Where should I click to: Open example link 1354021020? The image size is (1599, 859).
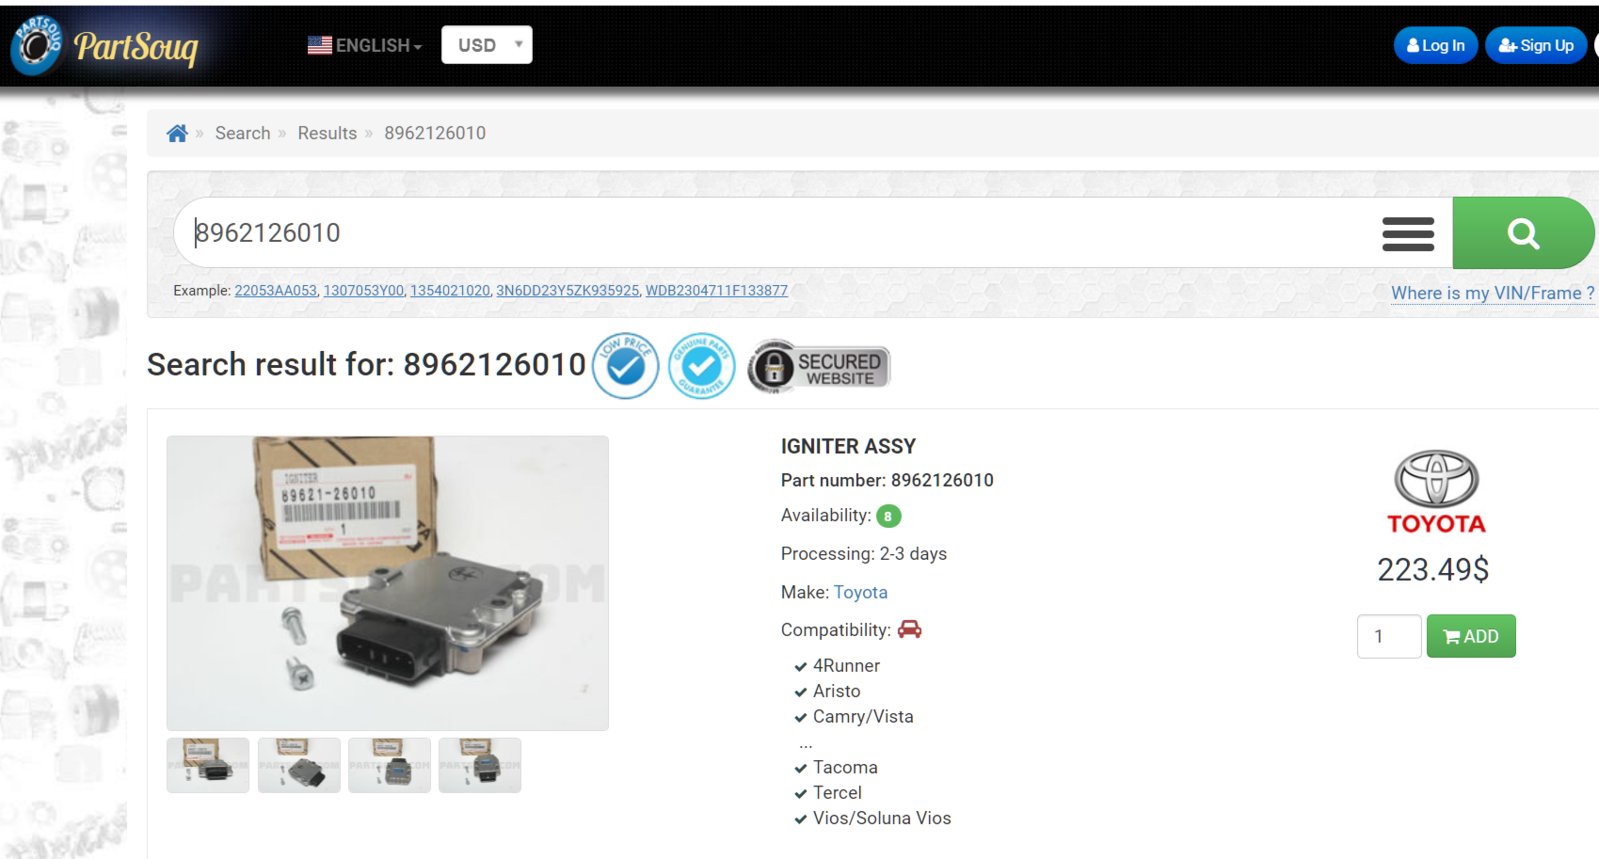pos(450,291)
